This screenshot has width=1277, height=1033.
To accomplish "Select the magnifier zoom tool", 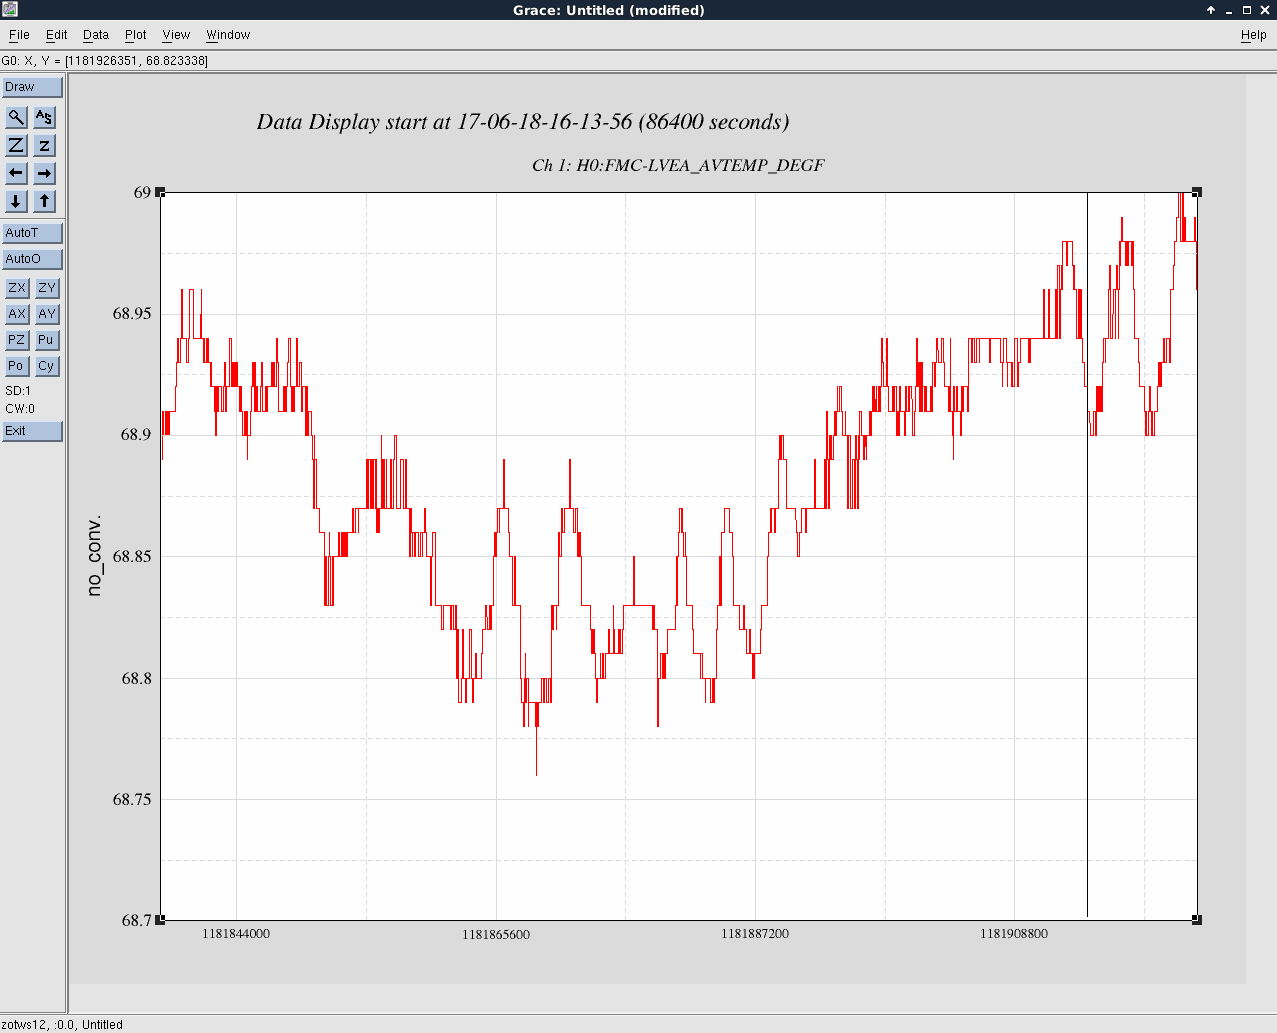I will click(16, 117).
